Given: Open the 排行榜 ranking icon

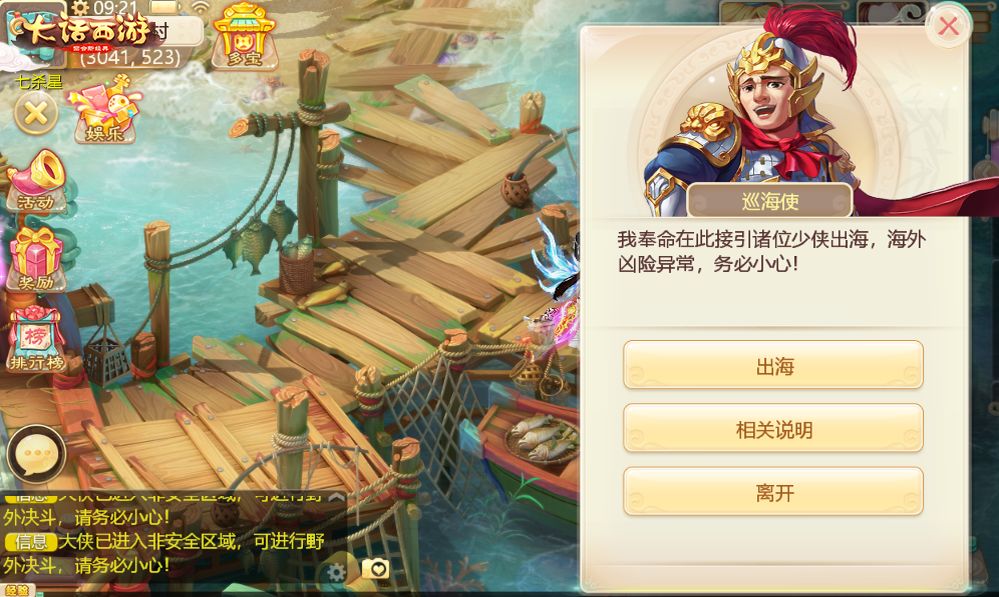Looking at the screenshot, I should coord(36,338).
